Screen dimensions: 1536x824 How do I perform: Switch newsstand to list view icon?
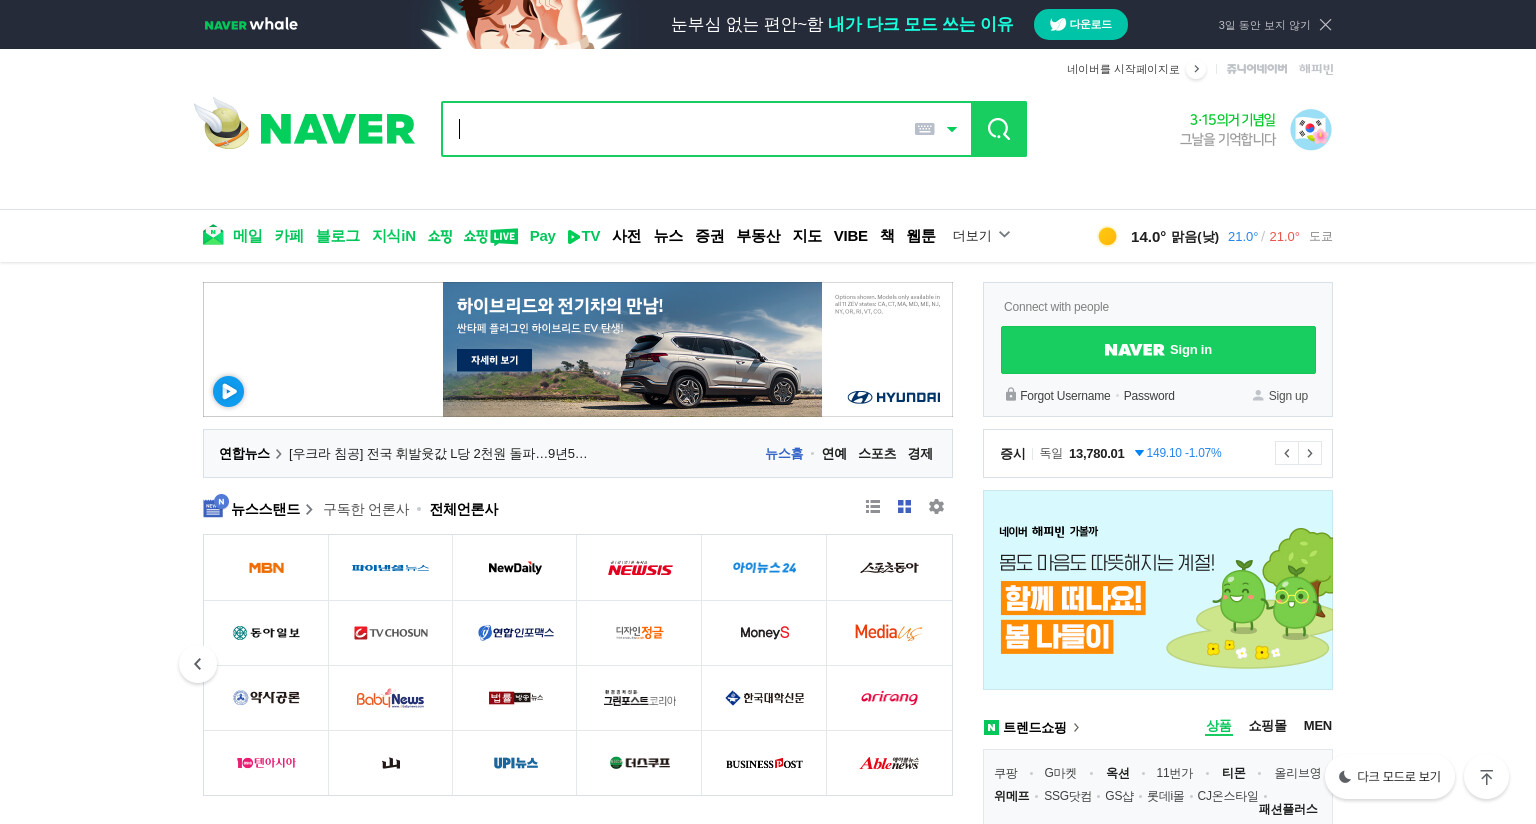[873, 507]
